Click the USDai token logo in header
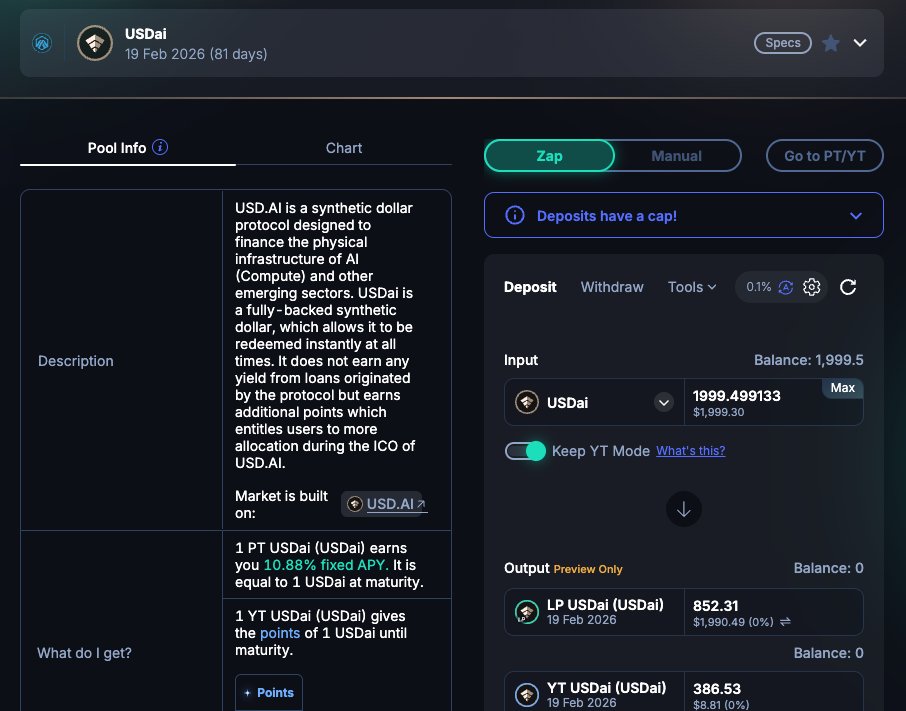 point(95,43)
